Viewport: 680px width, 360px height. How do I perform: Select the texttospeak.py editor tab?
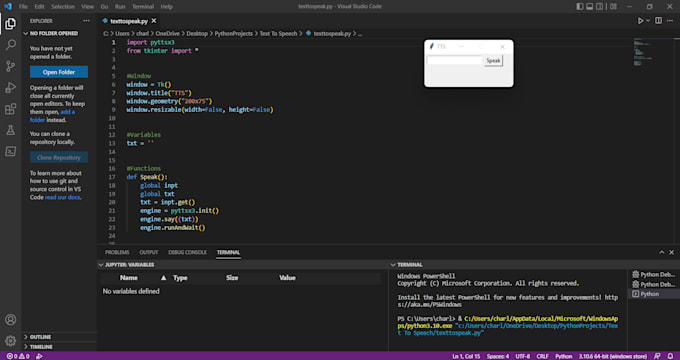pos(129,21)
